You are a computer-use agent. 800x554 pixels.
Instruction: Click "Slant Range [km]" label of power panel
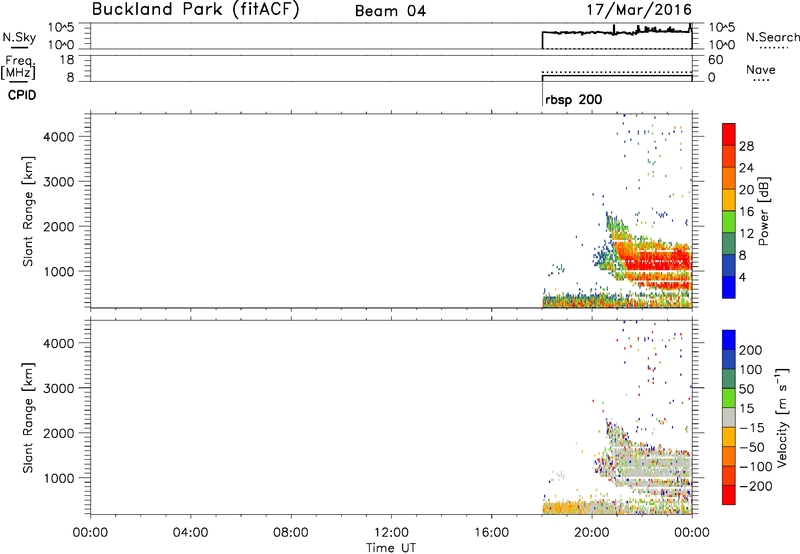[x=28, y=211]
